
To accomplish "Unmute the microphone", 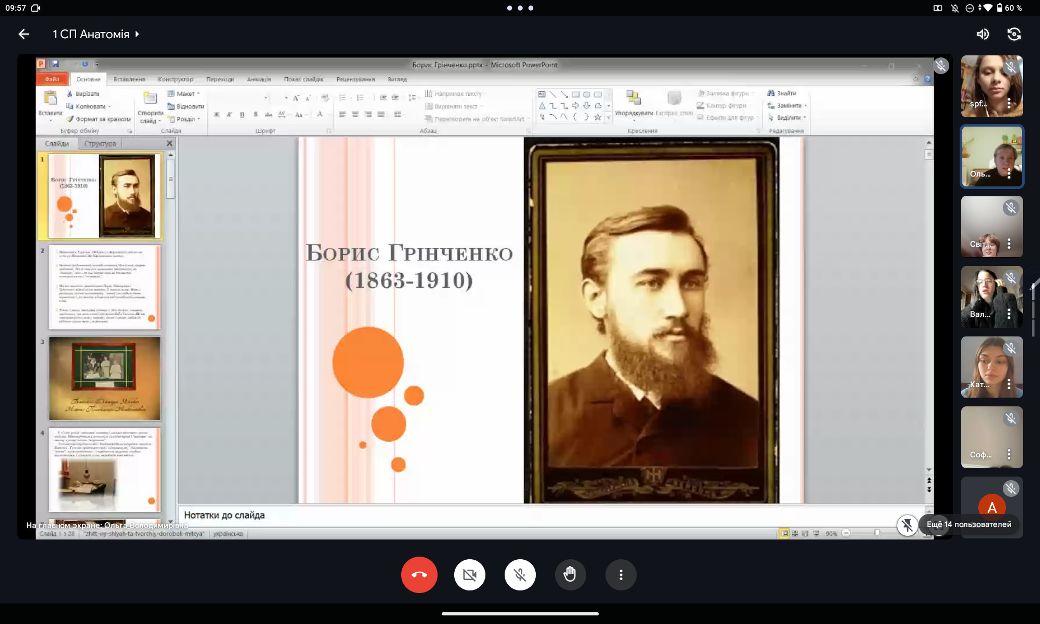I will coord(519,575).
